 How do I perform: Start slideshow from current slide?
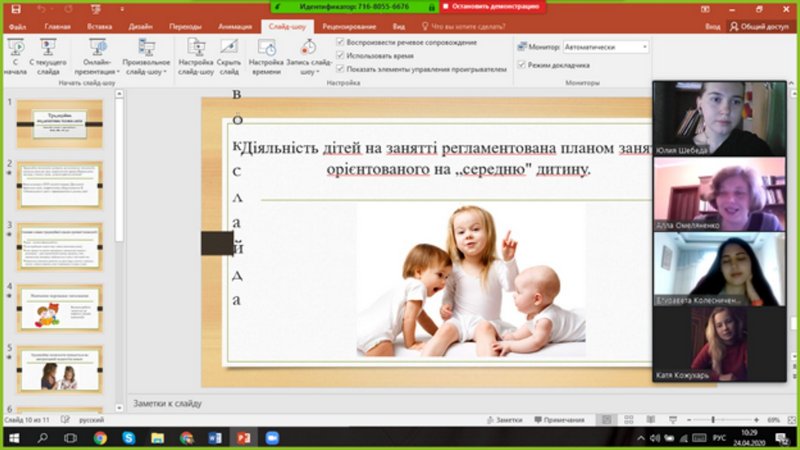[x=50, y=56]
